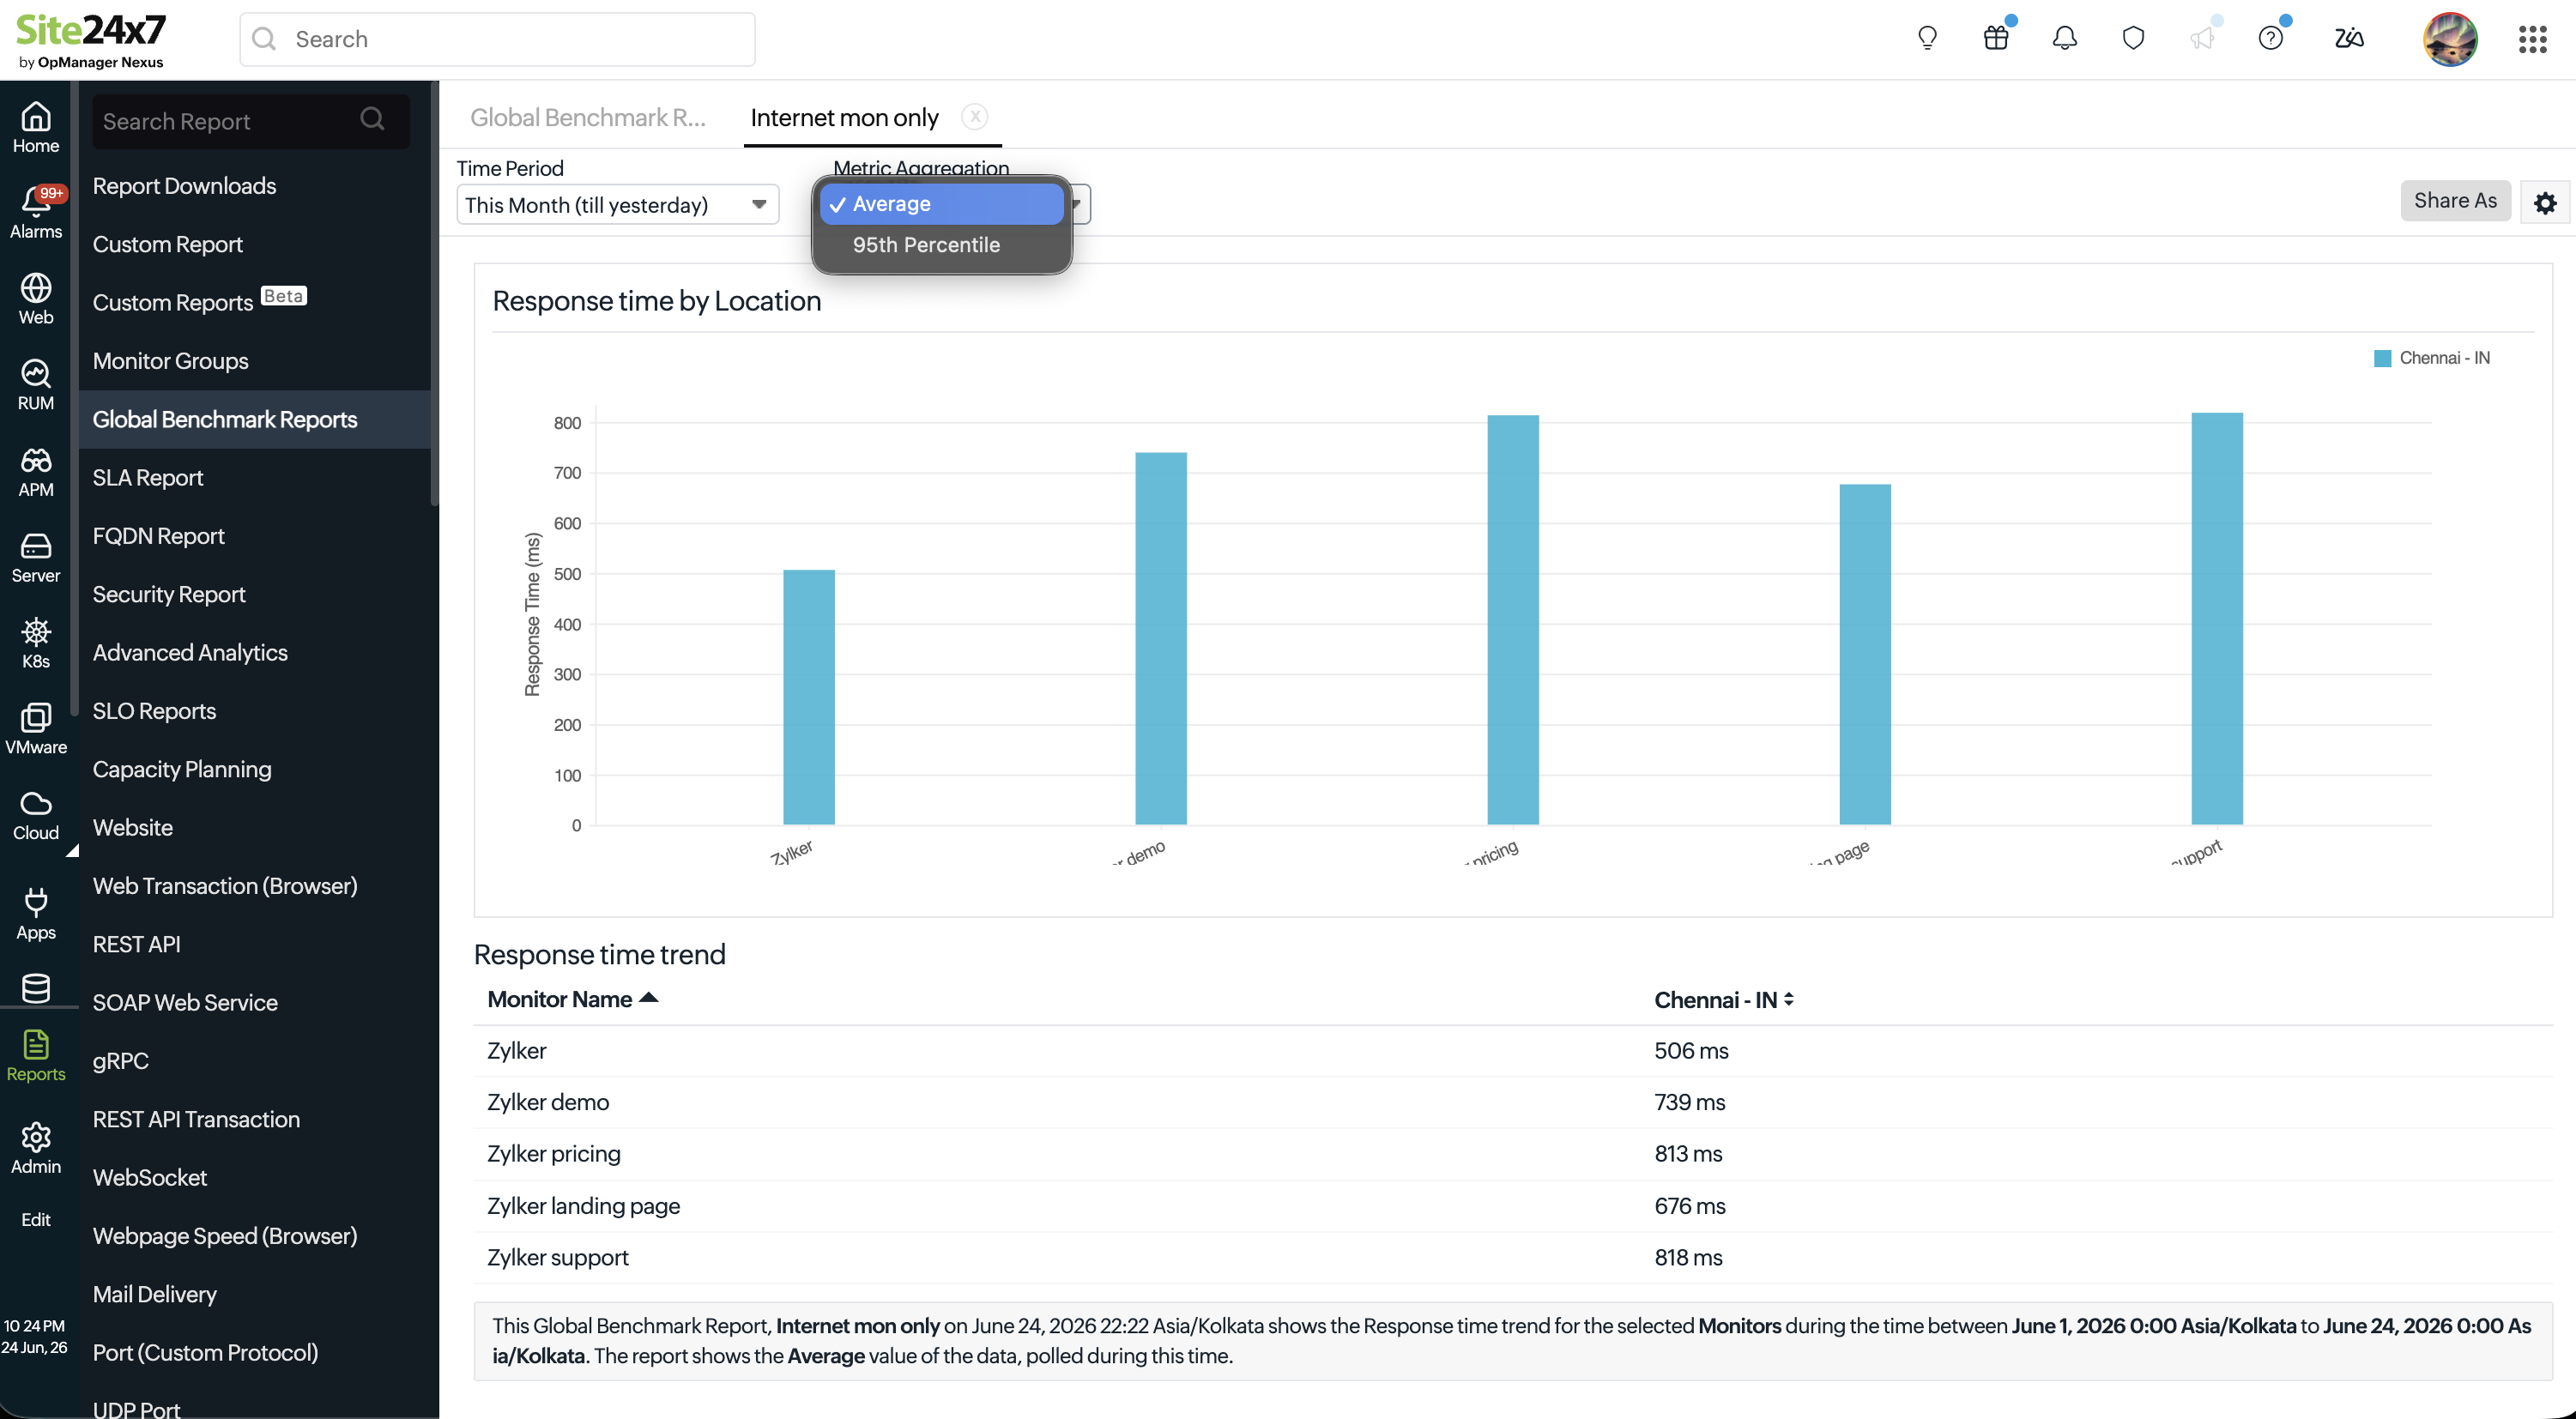
Task: Toggle Chennai - IN legend swatch
Action: point(2381,358)
